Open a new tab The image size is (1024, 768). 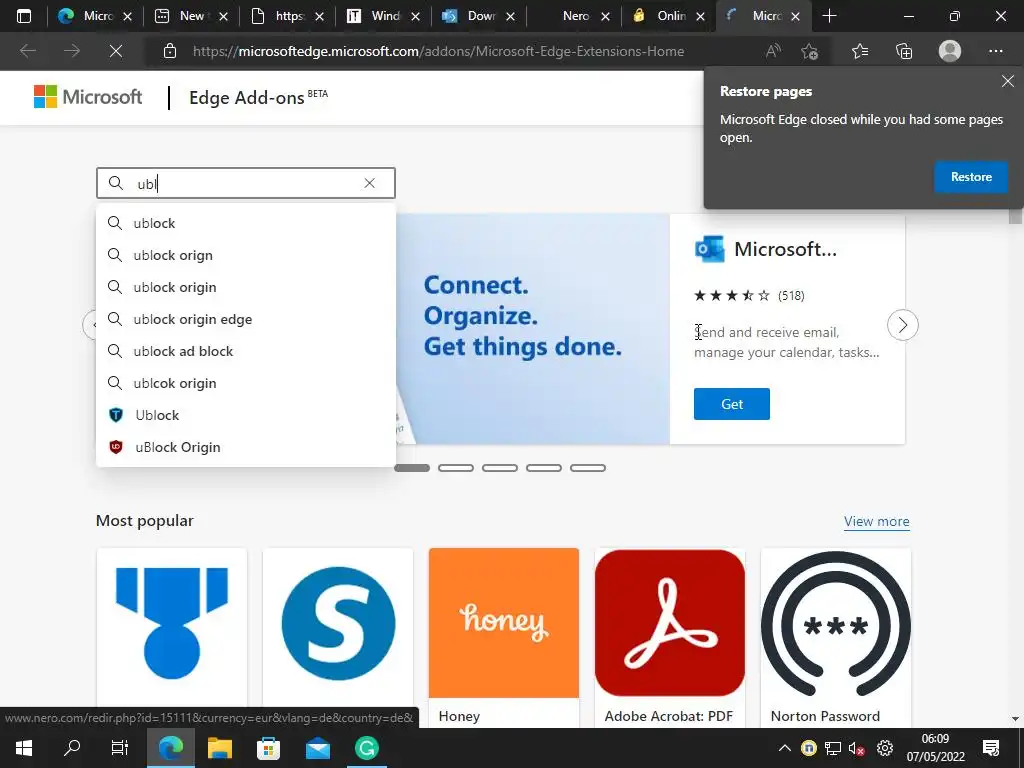click(829, 16)
